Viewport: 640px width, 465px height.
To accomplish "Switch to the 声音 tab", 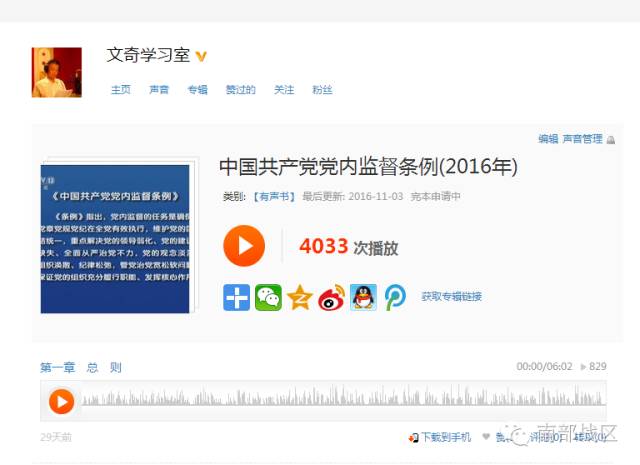I will 159,89.
